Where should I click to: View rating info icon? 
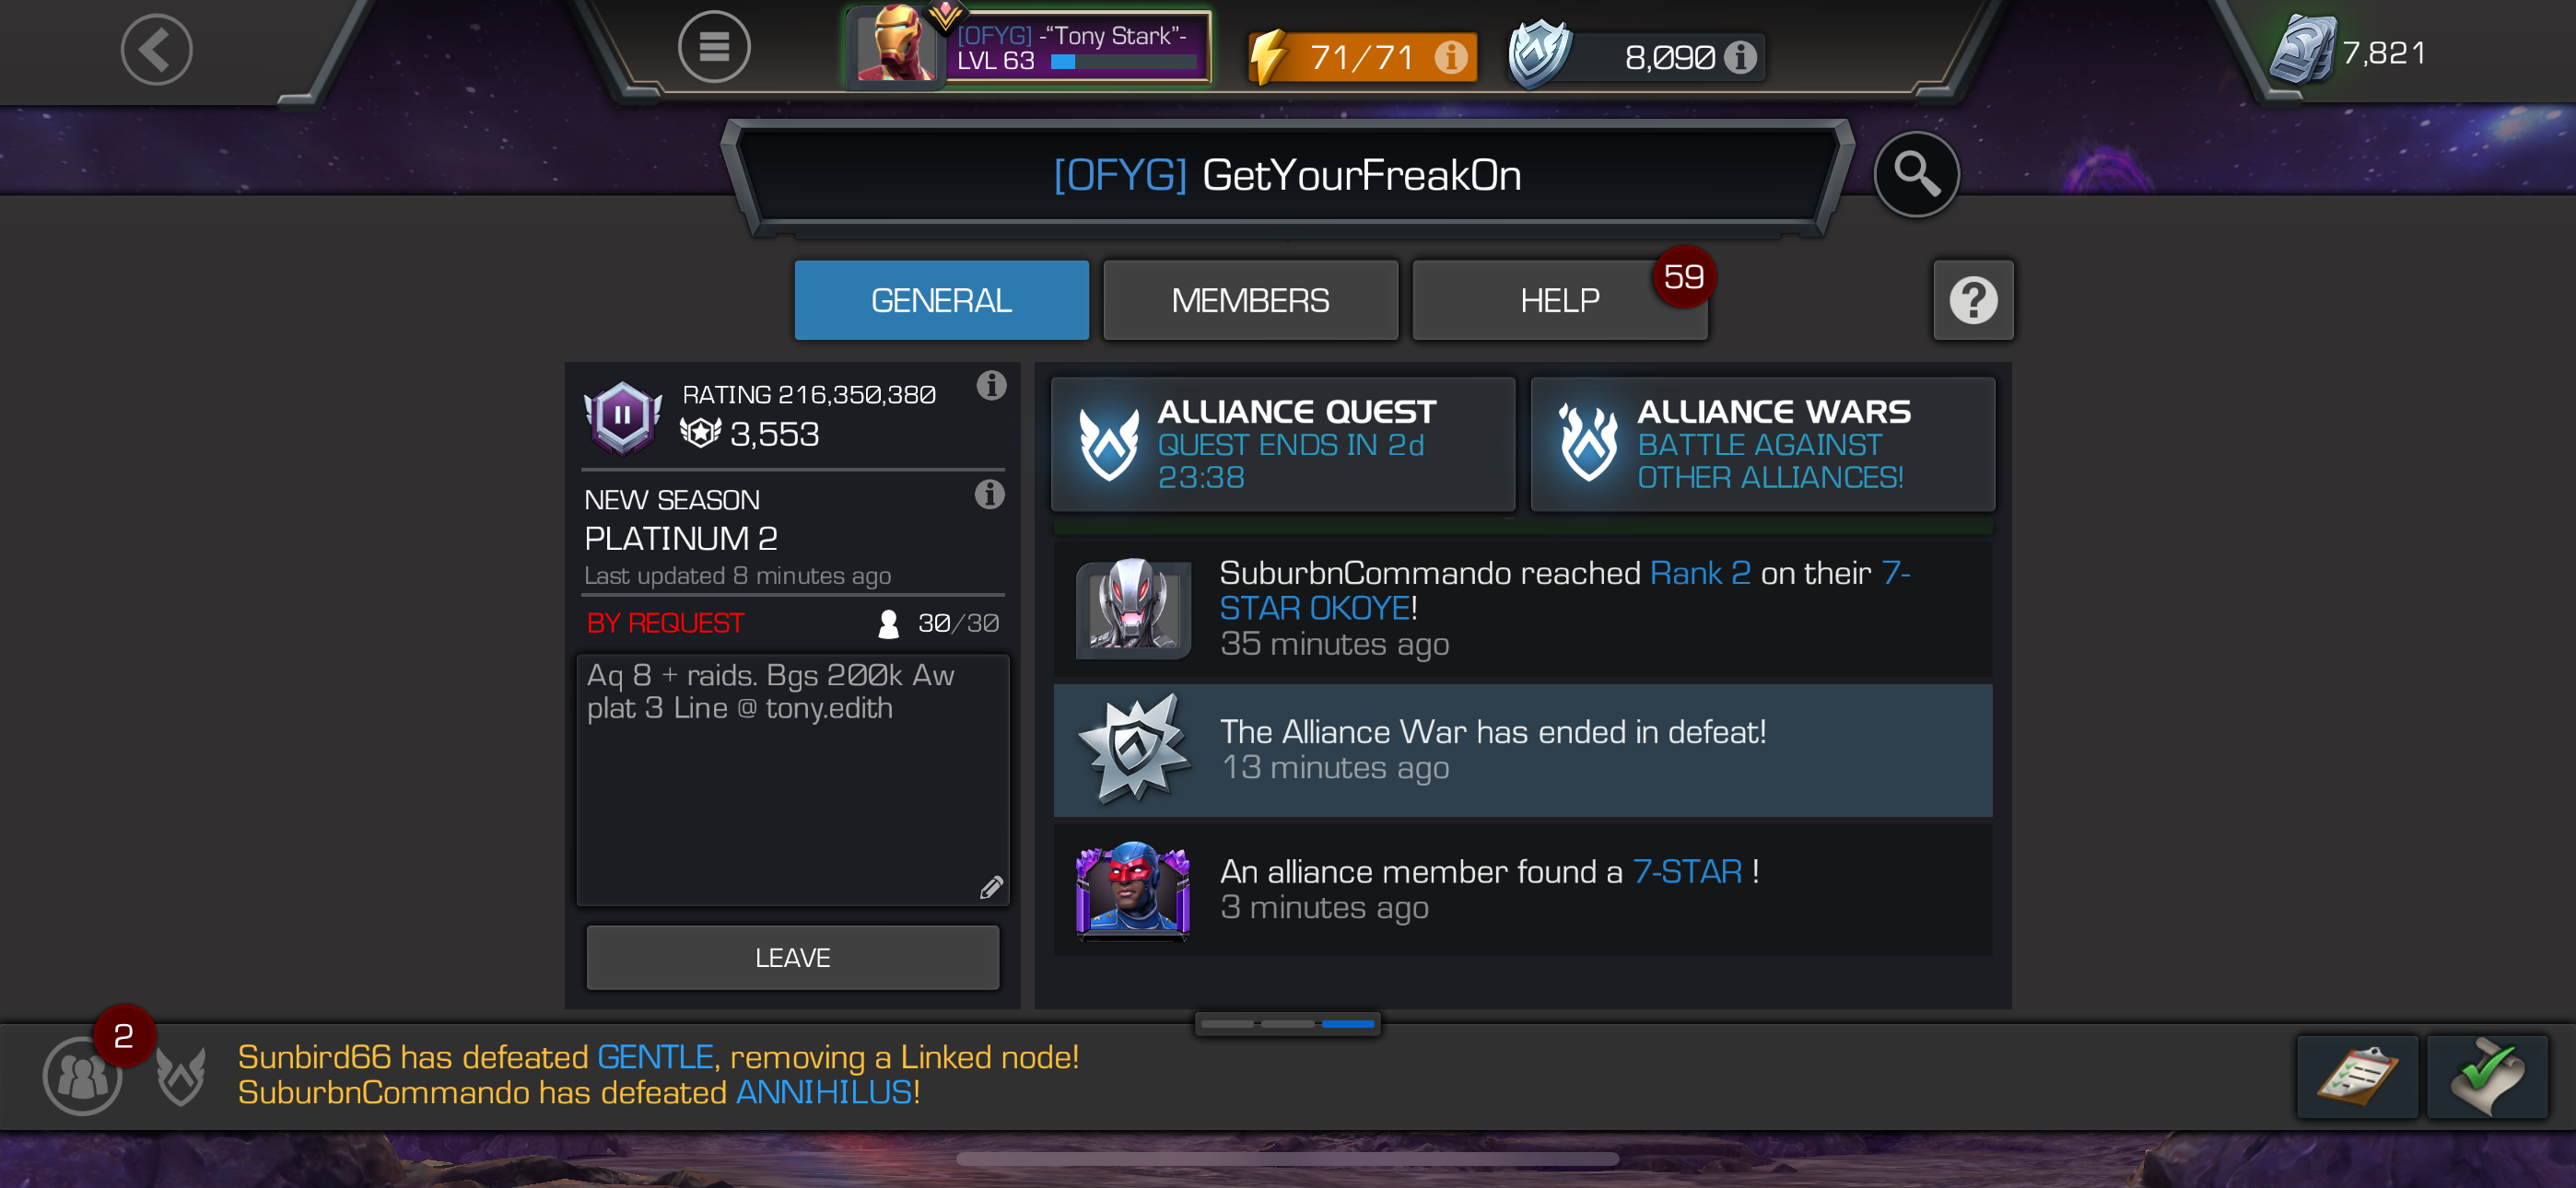tap(991, 385)
